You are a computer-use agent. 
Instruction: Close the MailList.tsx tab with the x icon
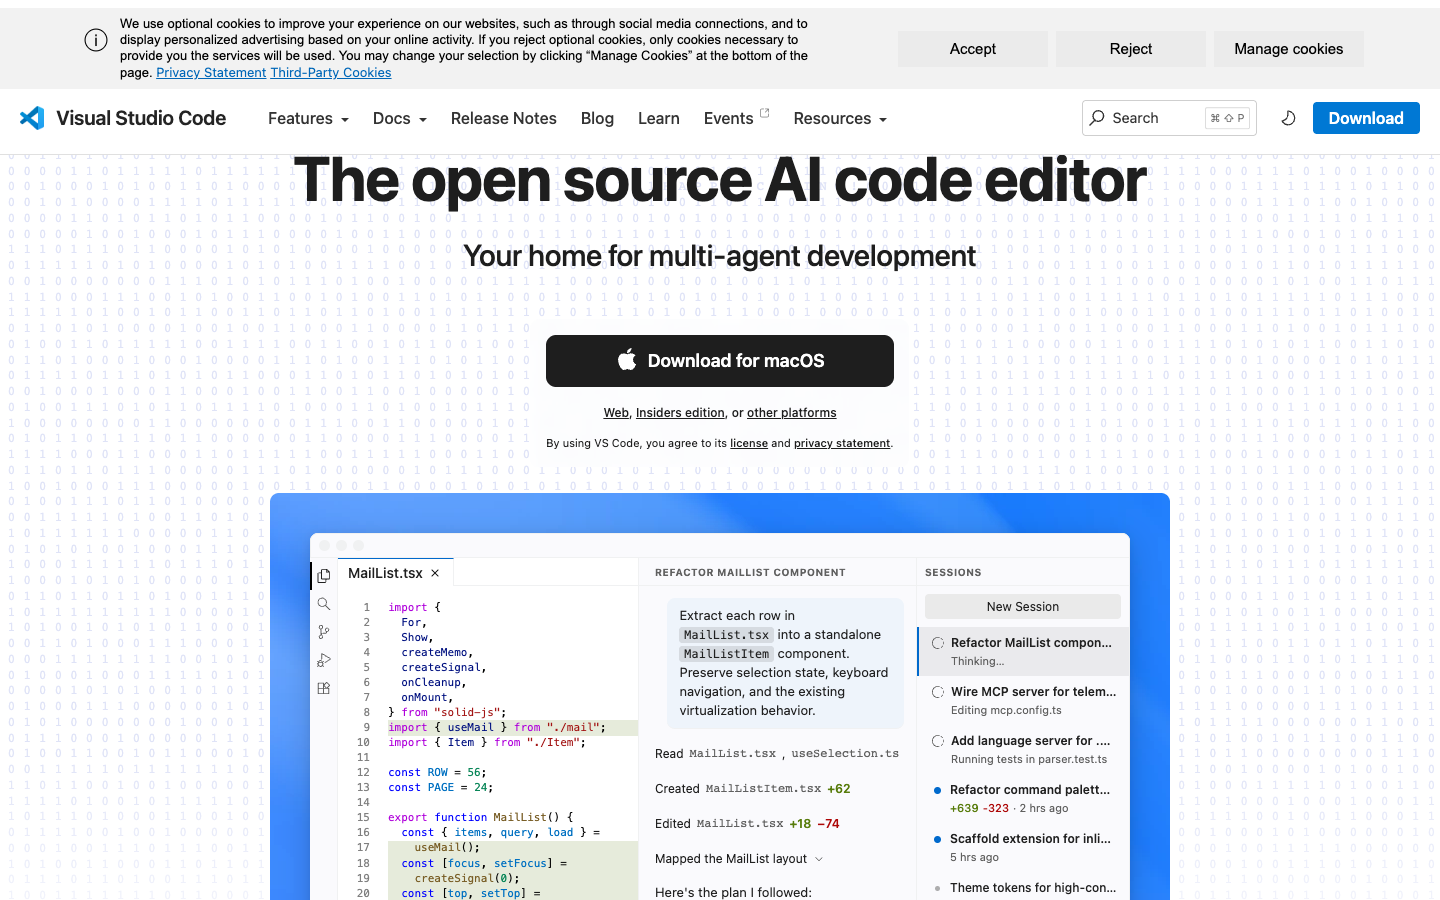tap(435, 573)
